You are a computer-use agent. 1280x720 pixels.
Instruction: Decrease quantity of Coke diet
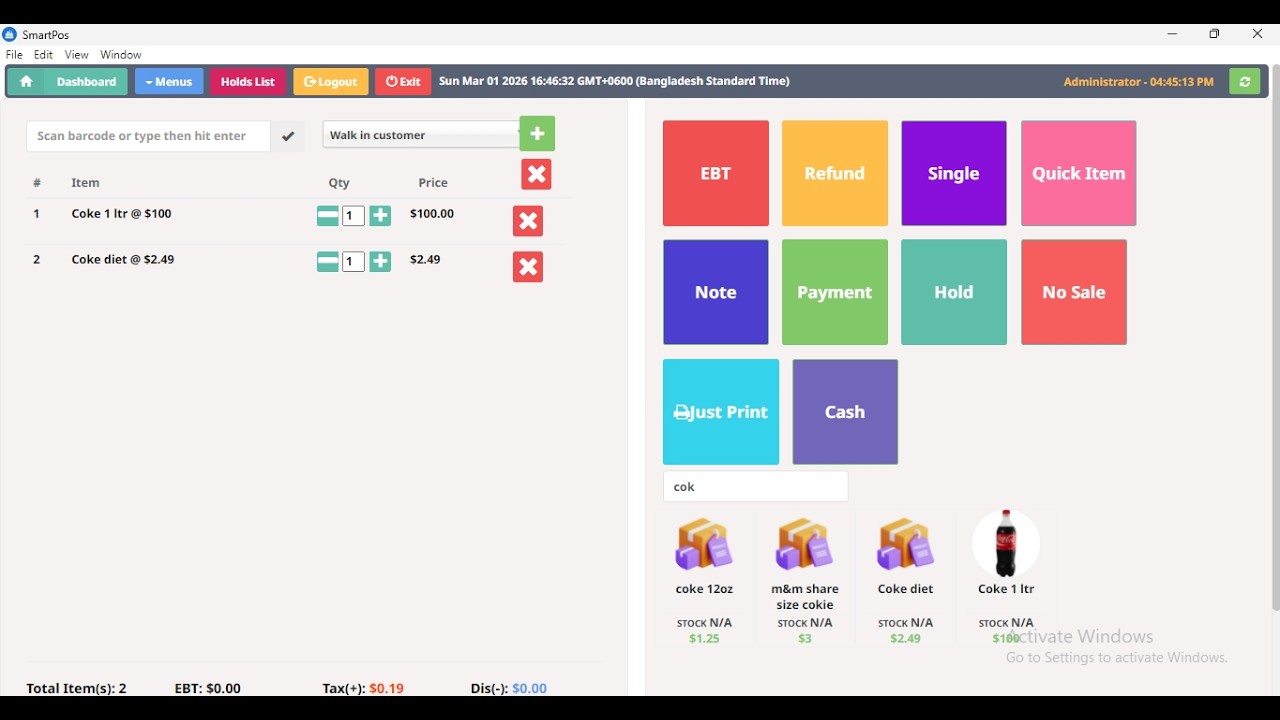pos(327,262)
